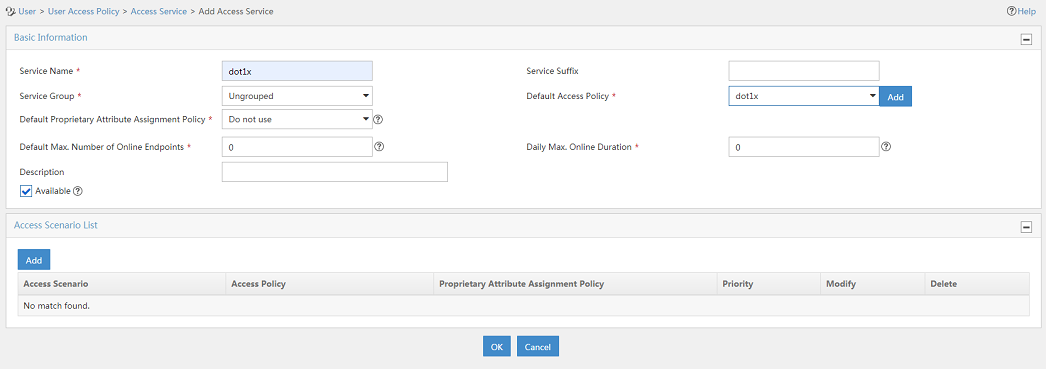Viewport: 1046px width, 369px height.
Task: Cancel adding the access service
Action: click(x=538, y=346)
